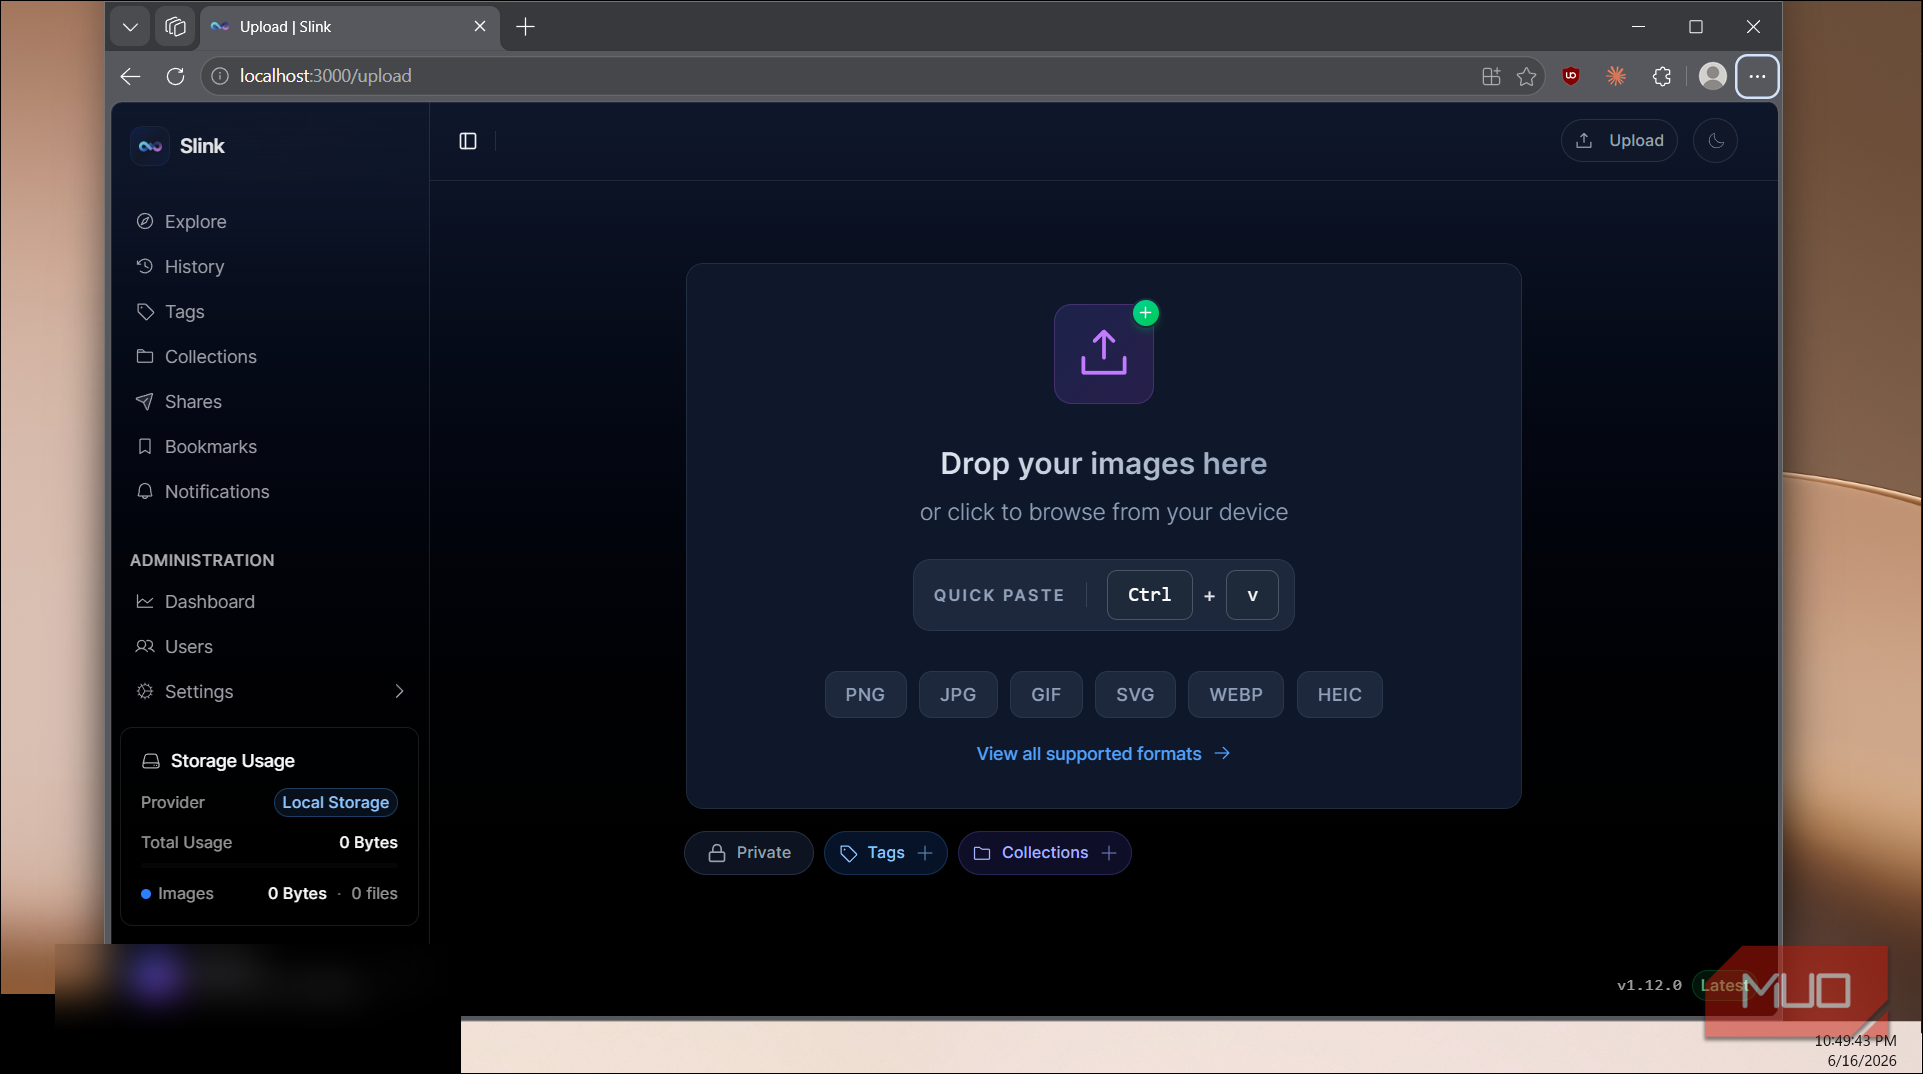This screenshot has height=1074, width=1923.
Task: Open the administration Dashboard
Action: 209,602
